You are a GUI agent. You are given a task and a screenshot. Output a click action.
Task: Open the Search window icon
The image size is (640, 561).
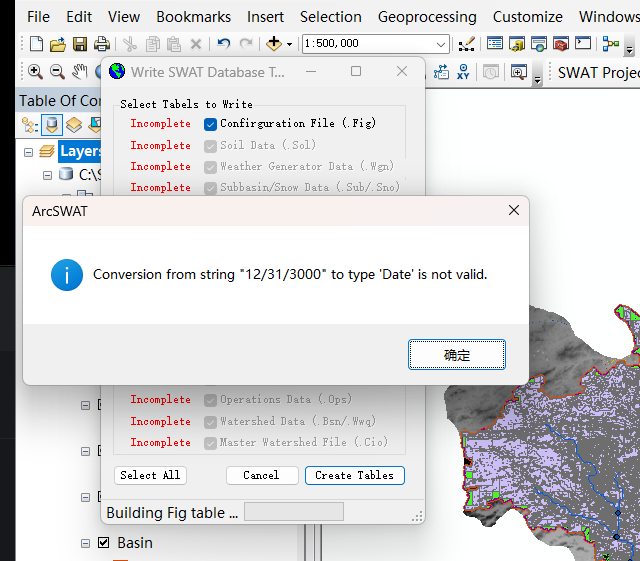[539, 44]
